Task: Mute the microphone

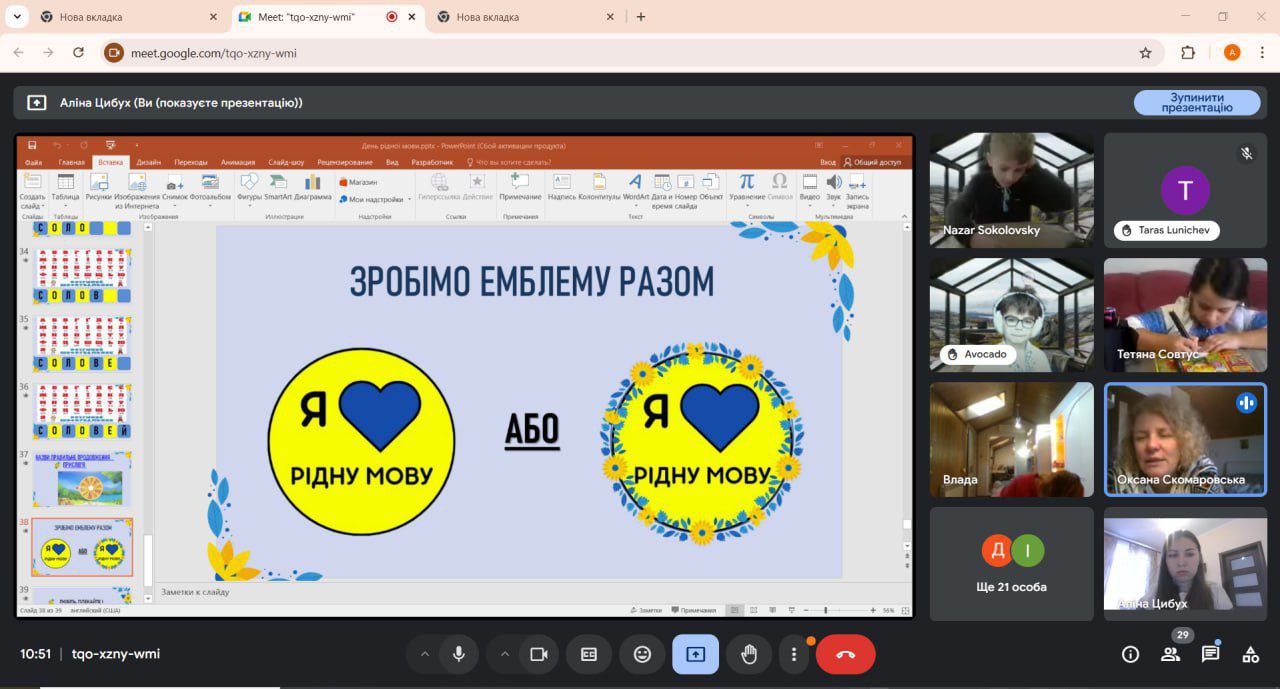Action: tap(458, 654)
